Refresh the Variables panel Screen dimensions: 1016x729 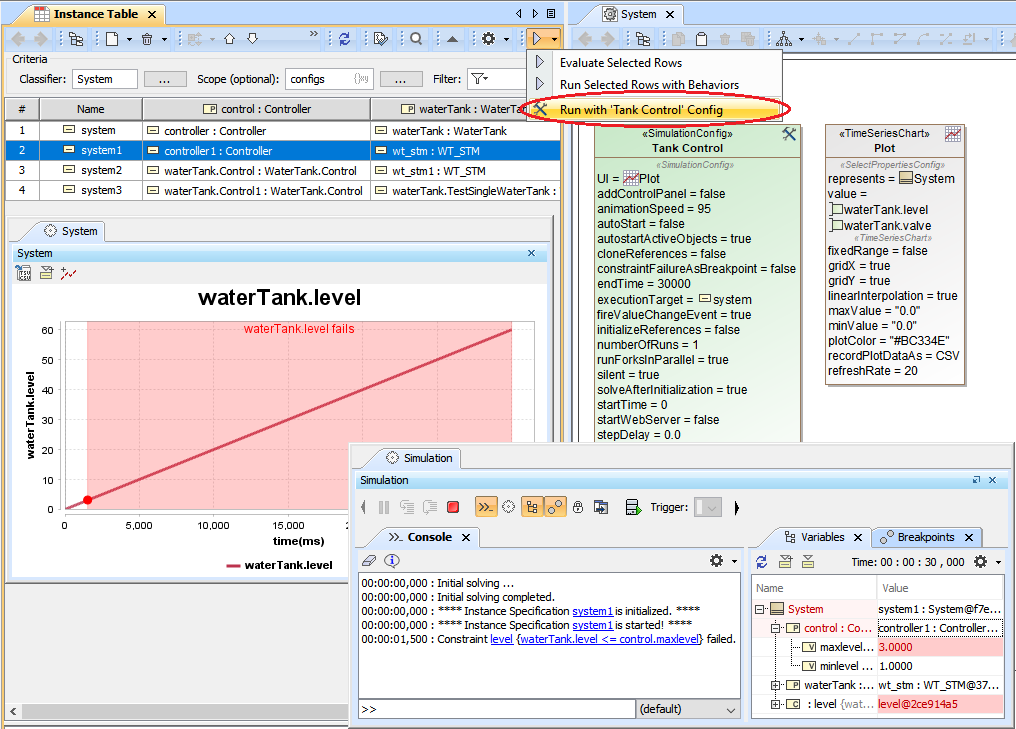762,562
